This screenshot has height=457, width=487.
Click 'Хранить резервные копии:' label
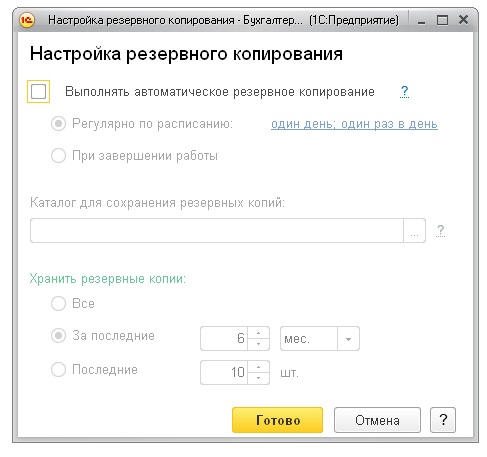108,279
